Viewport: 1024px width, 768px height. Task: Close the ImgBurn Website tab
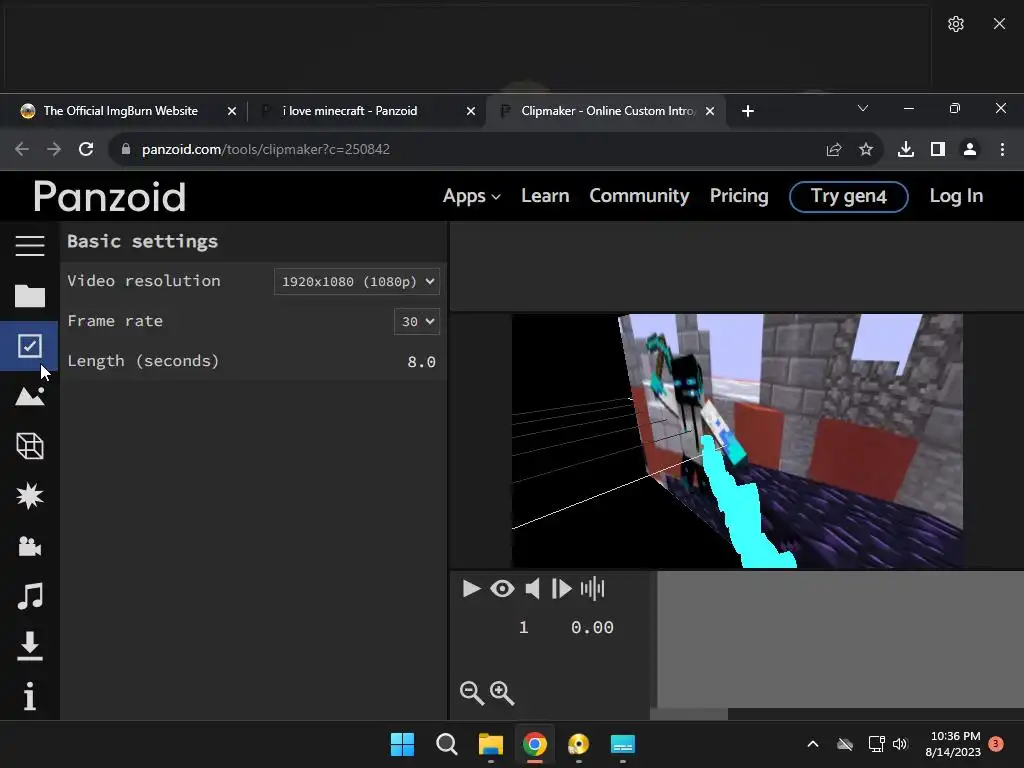(x=232, y=111)
